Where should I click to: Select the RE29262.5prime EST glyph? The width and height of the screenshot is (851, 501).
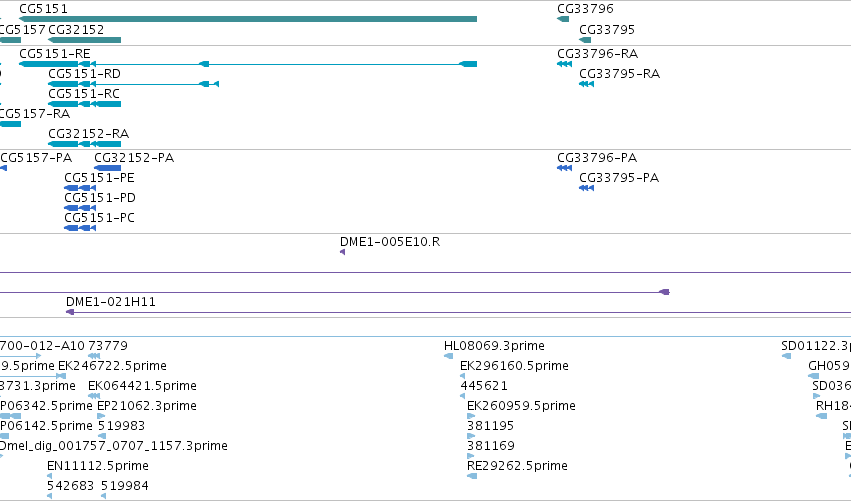[472, 476]
